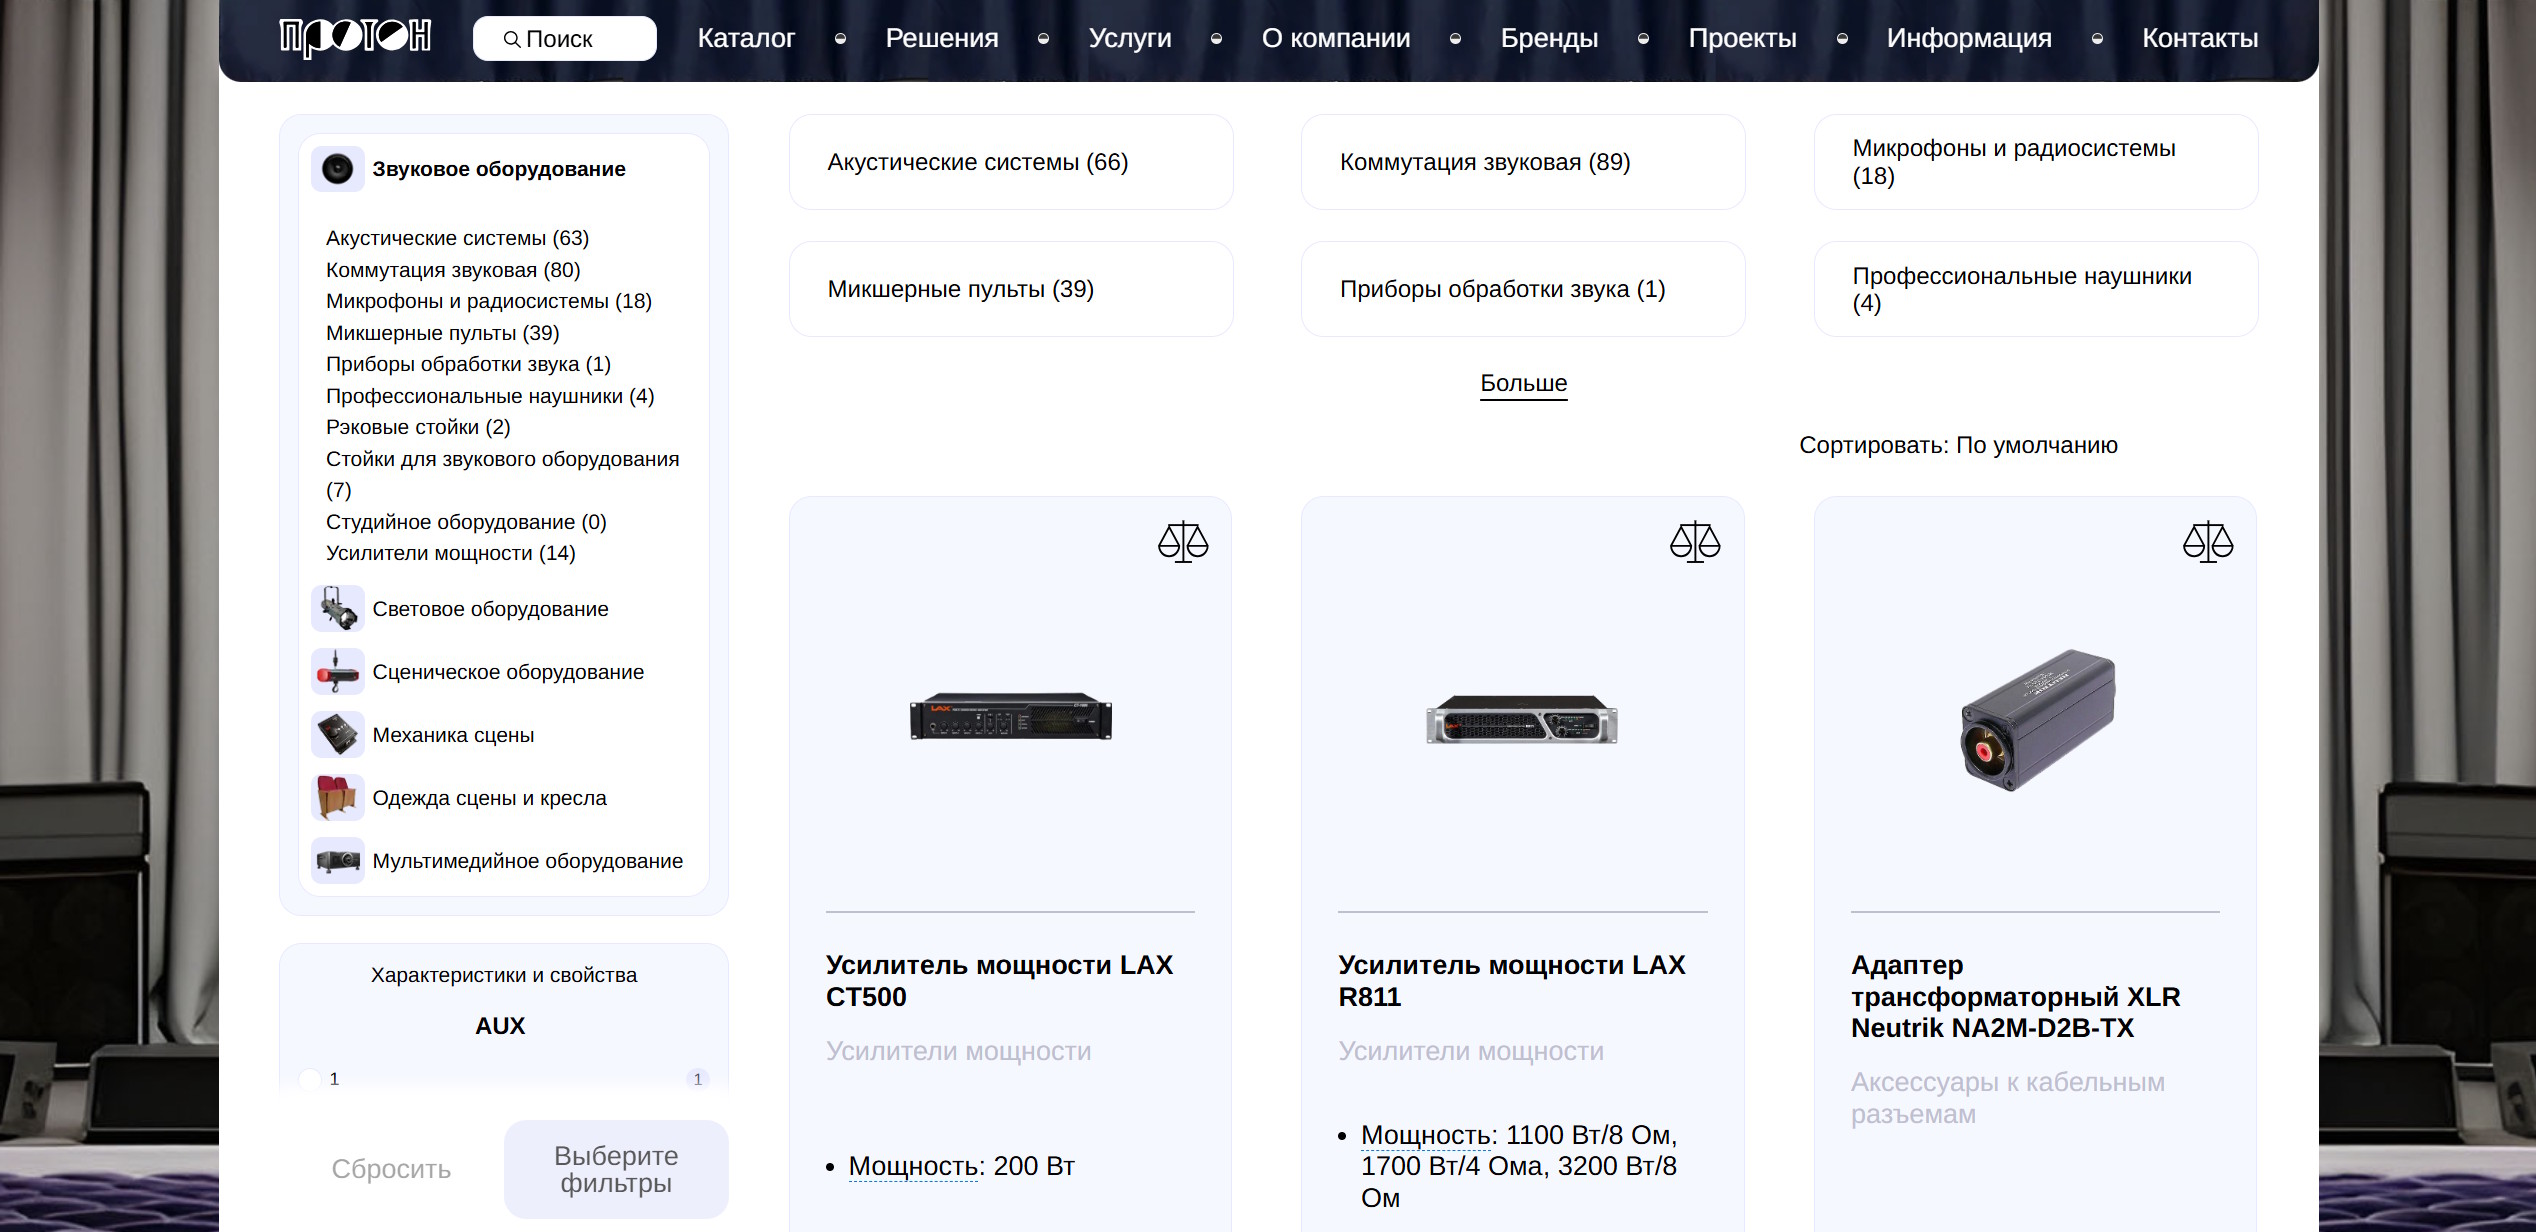Click Усилители мощности category under LAX CT500

(958, 1051)
